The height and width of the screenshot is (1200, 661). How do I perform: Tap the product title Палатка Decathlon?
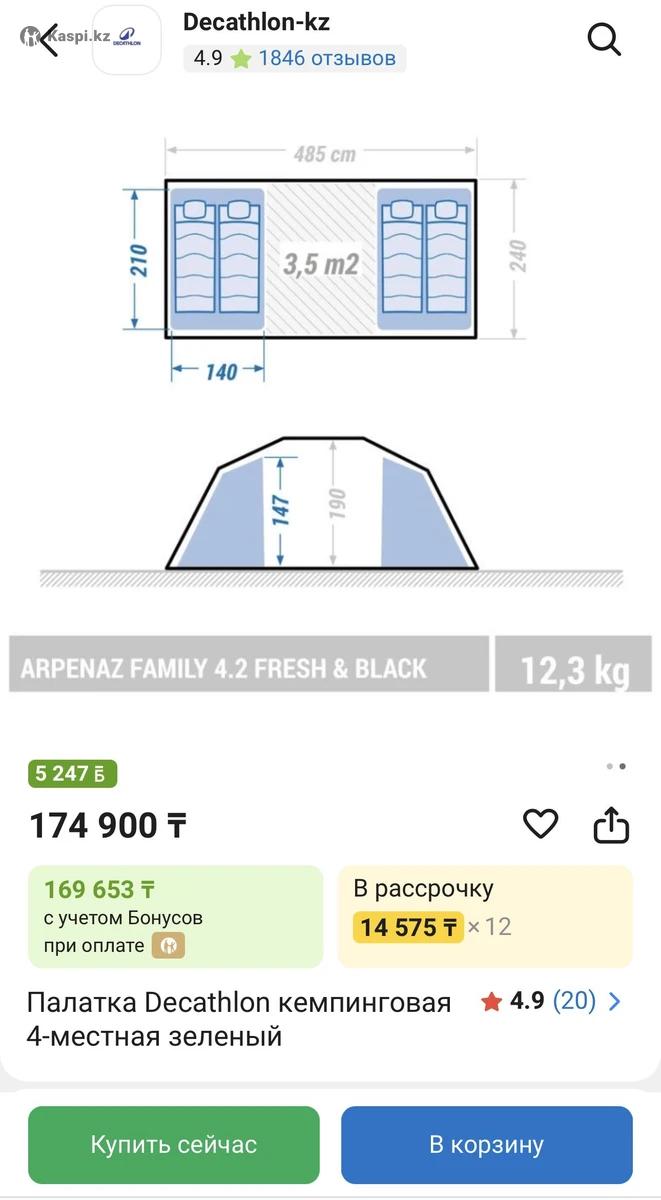coord(239,1019)
